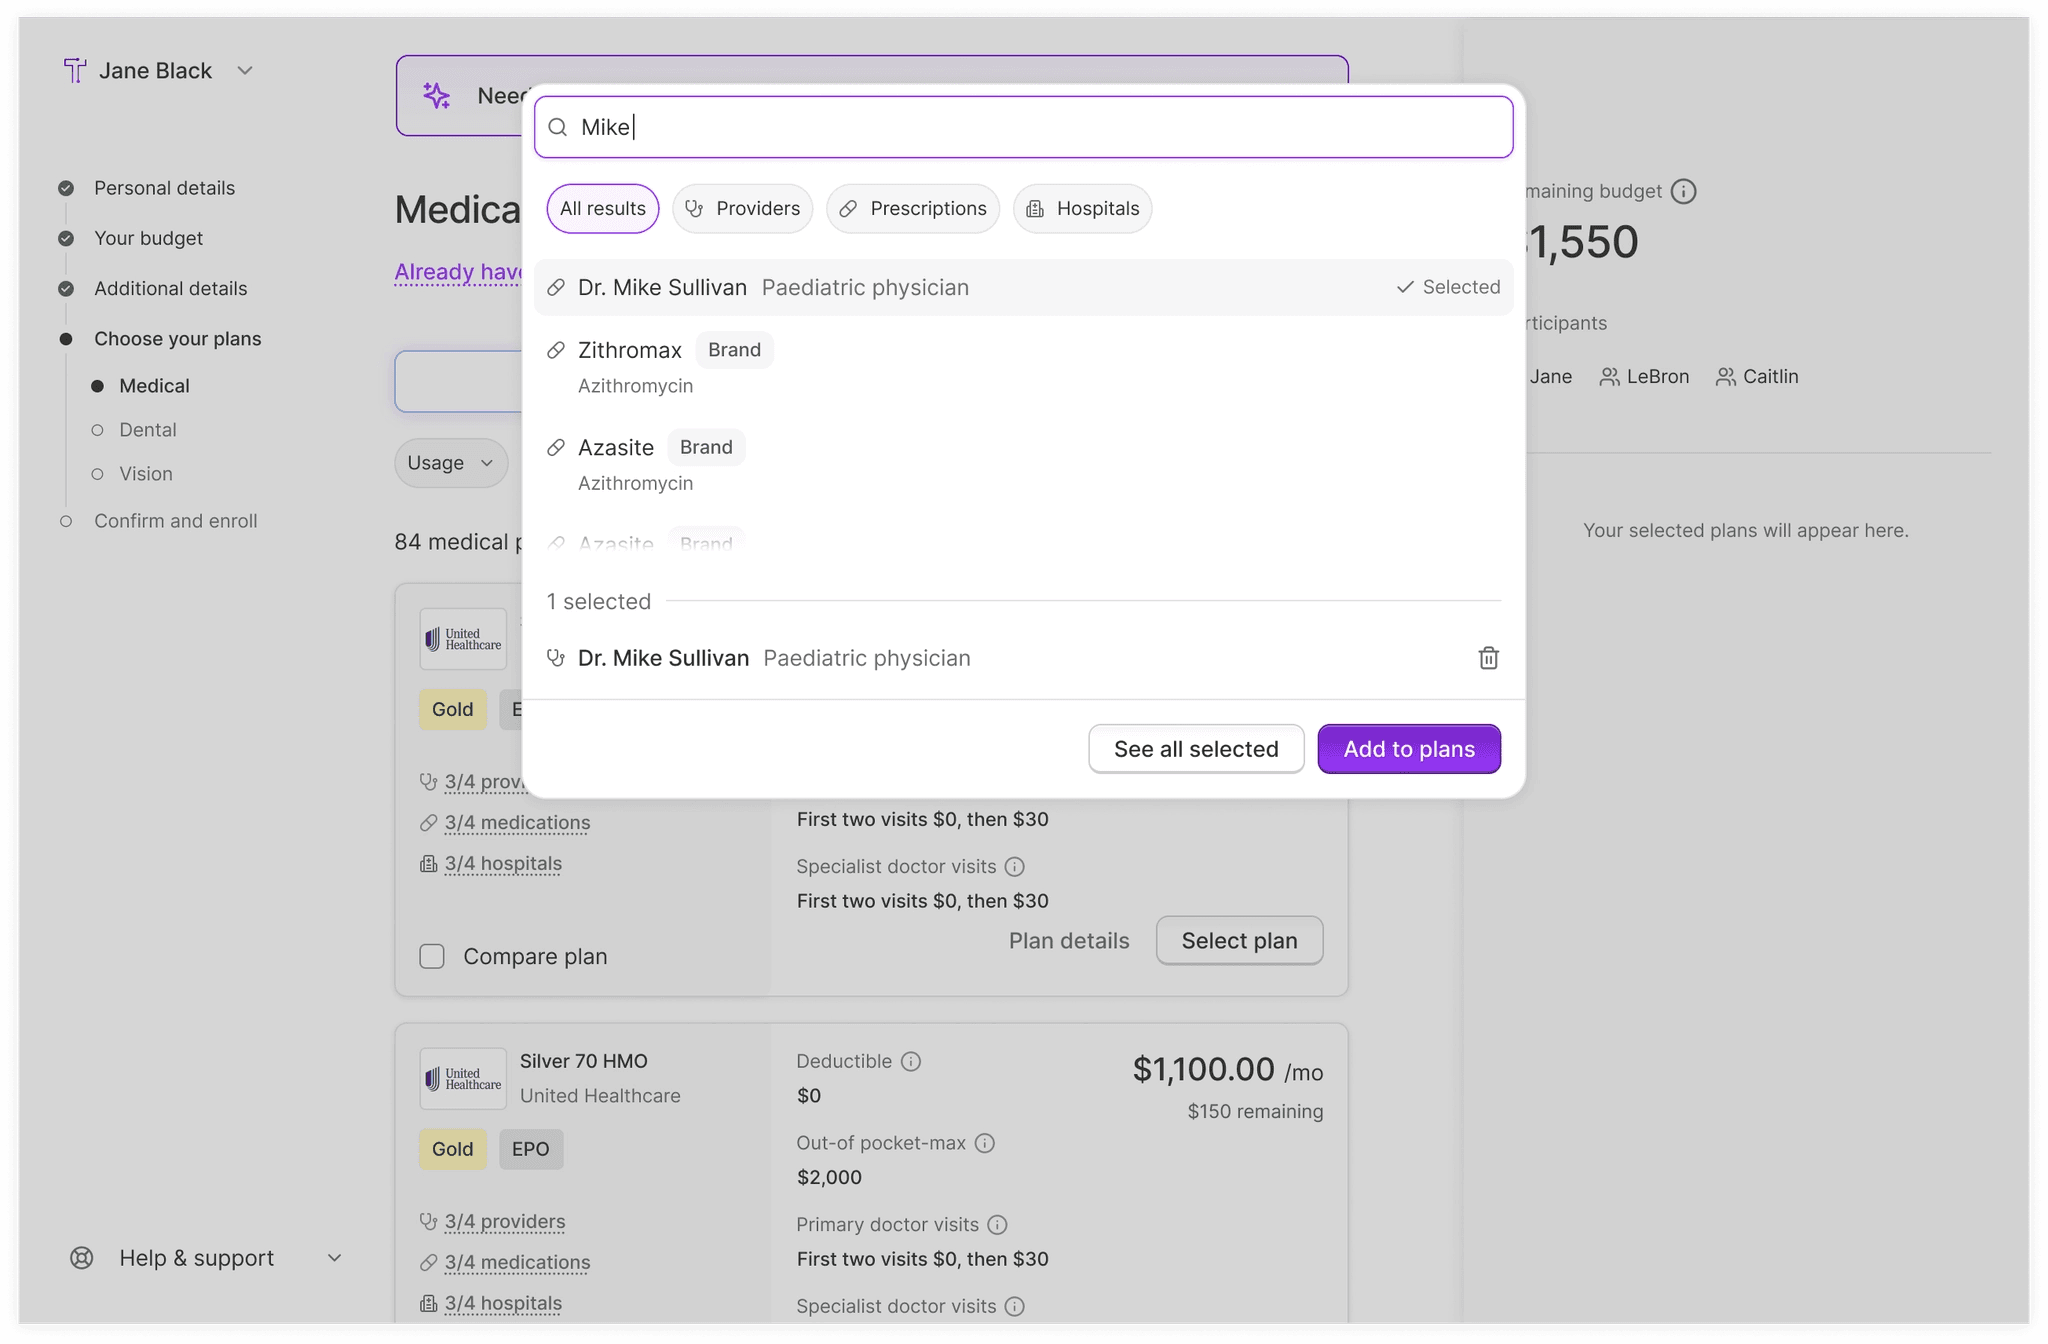Open the Jane Black account dropdown chevron
The image size is (2048, 1344).
(x=245, y=70)
